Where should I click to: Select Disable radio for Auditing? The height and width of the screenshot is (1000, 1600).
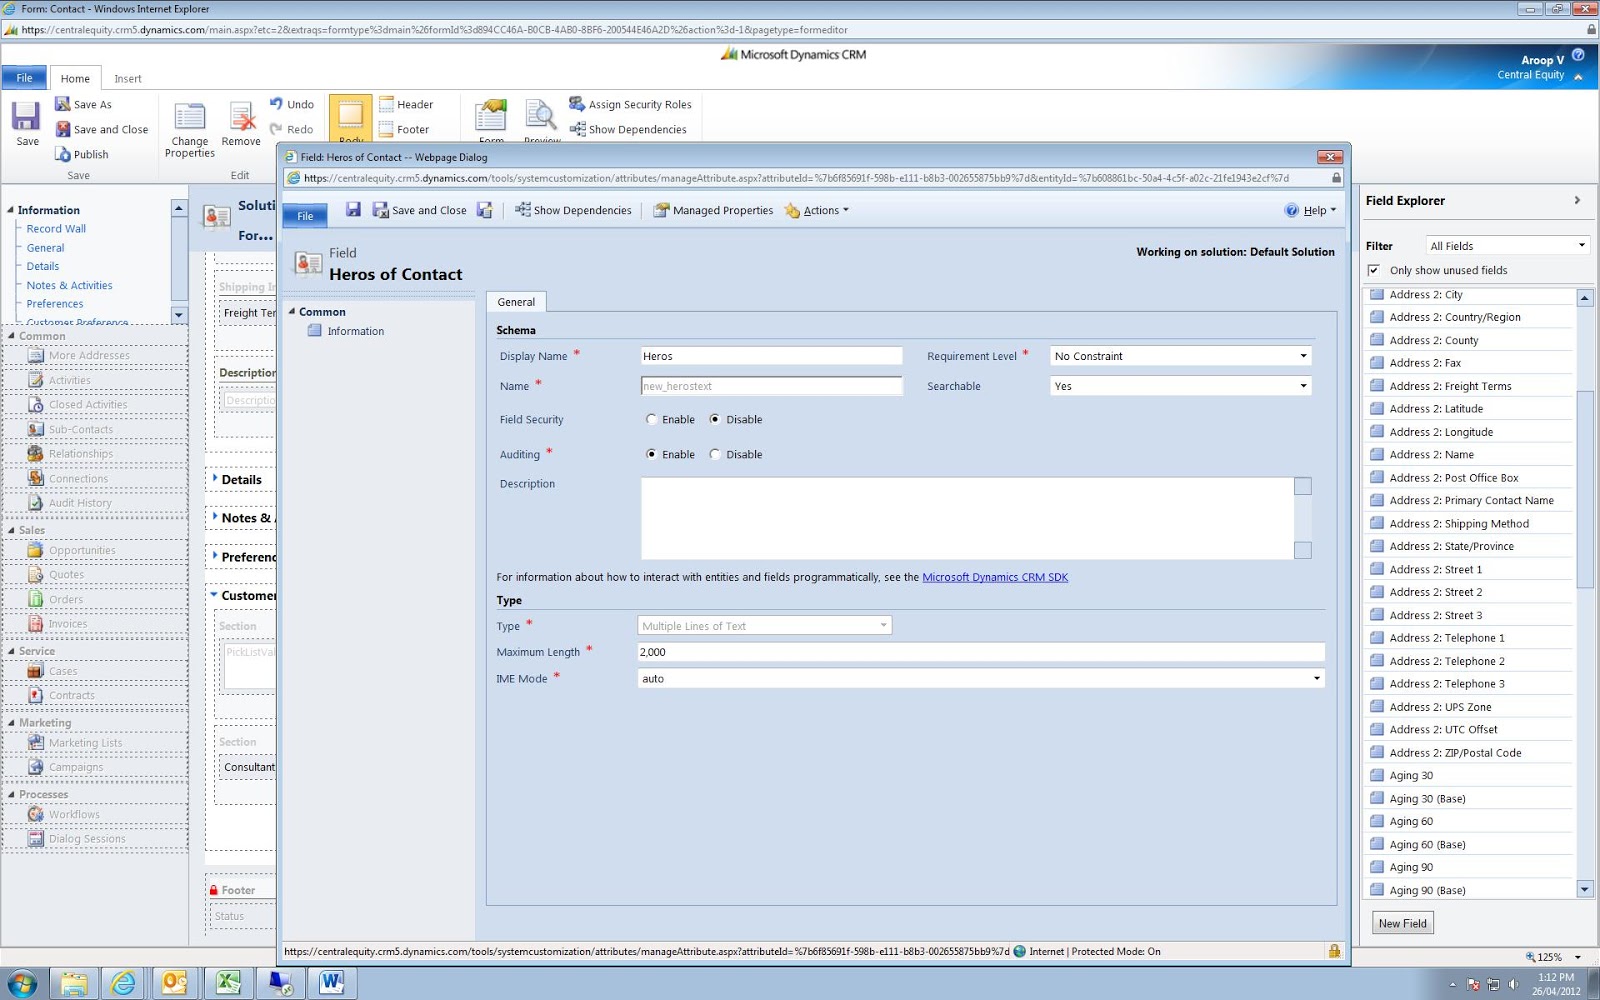pos(715,454)
